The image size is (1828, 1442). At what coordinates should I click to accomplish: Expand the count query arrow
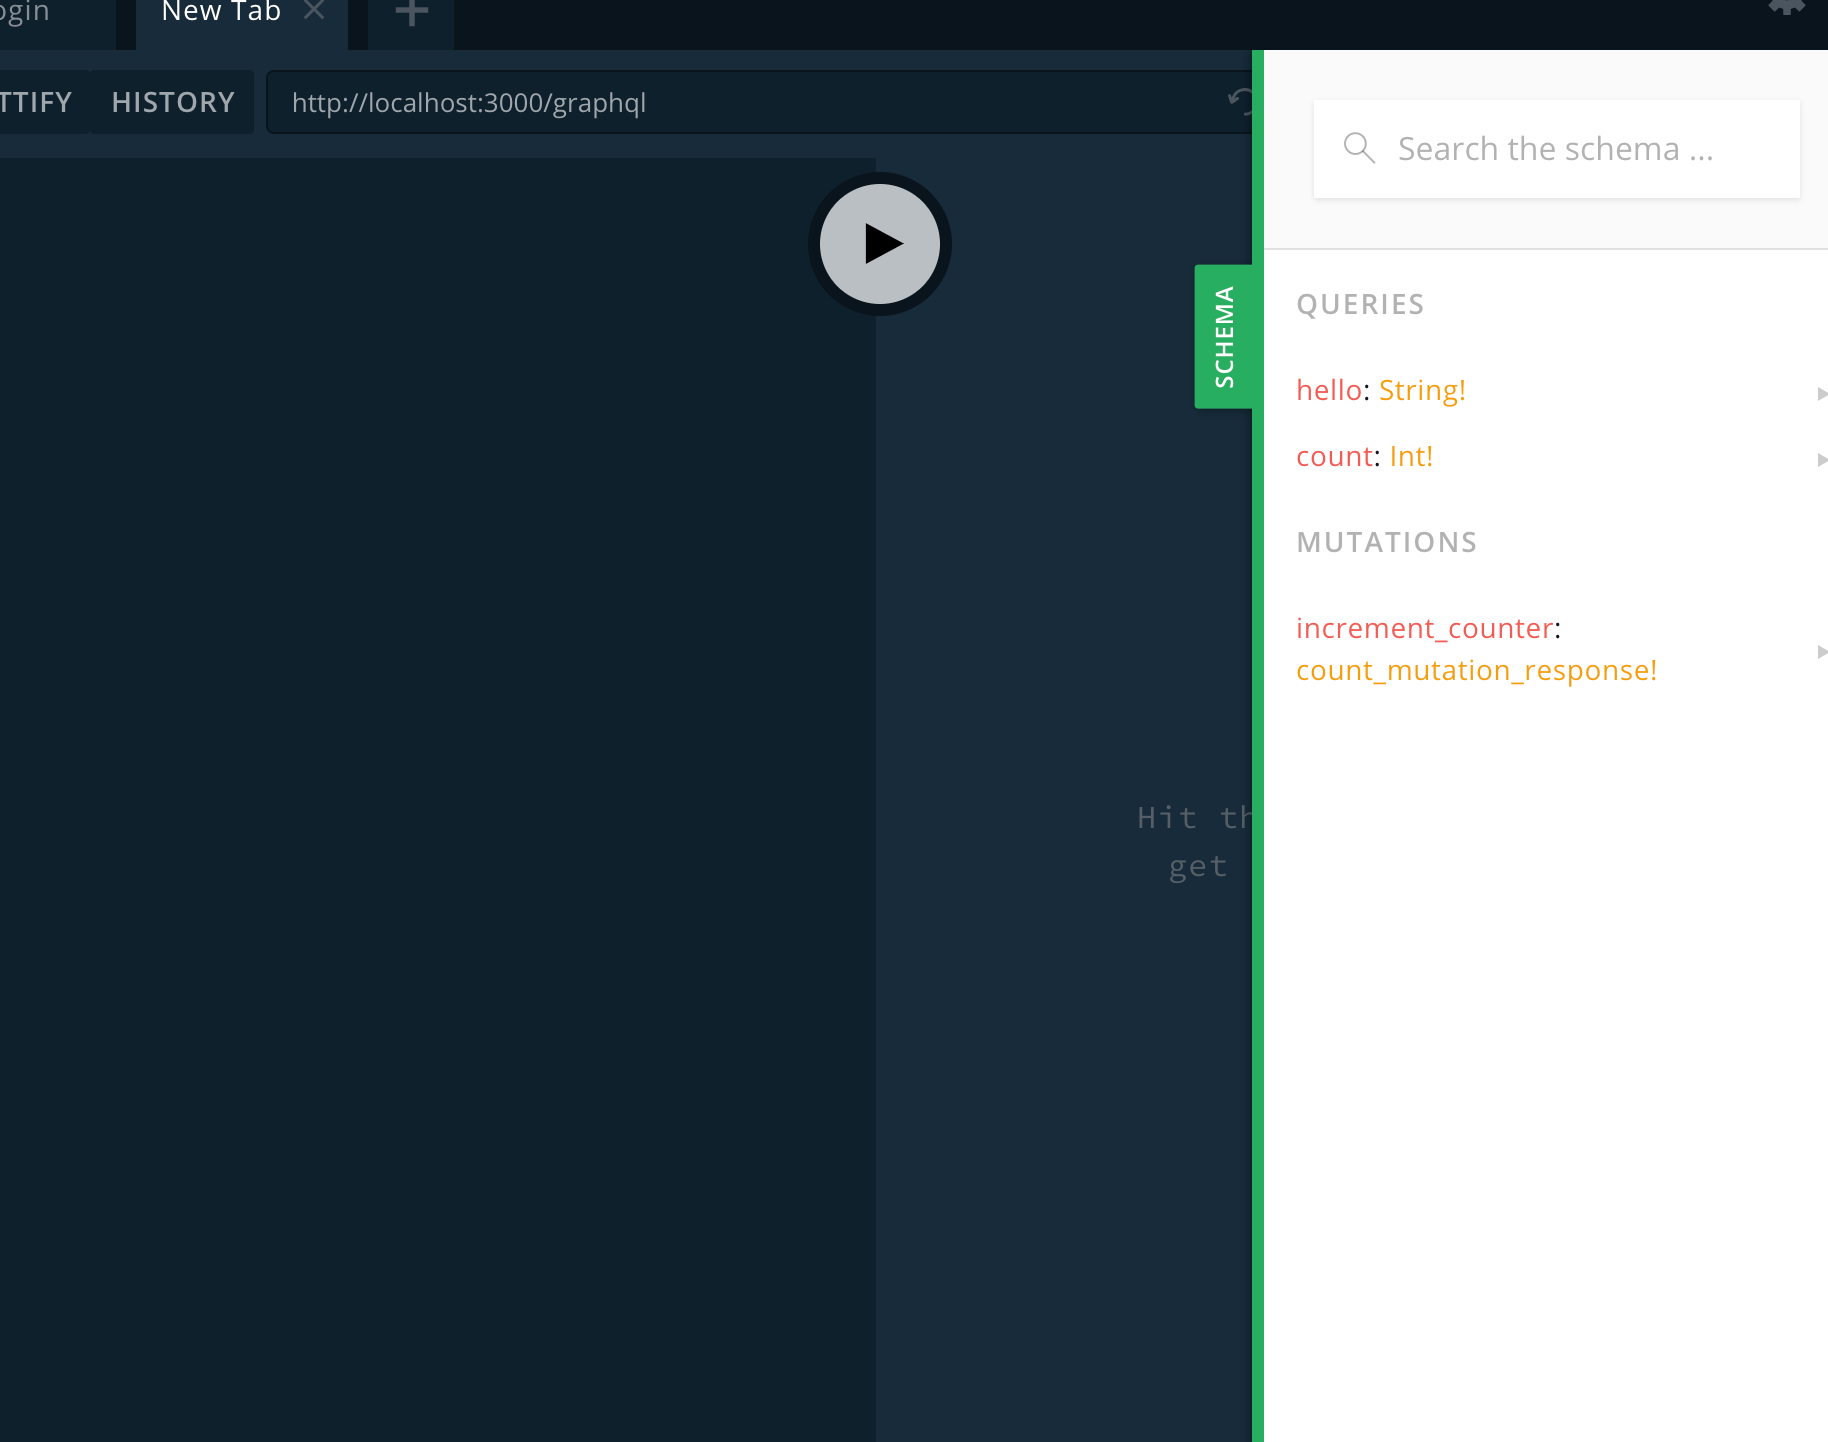point(1822,459)
